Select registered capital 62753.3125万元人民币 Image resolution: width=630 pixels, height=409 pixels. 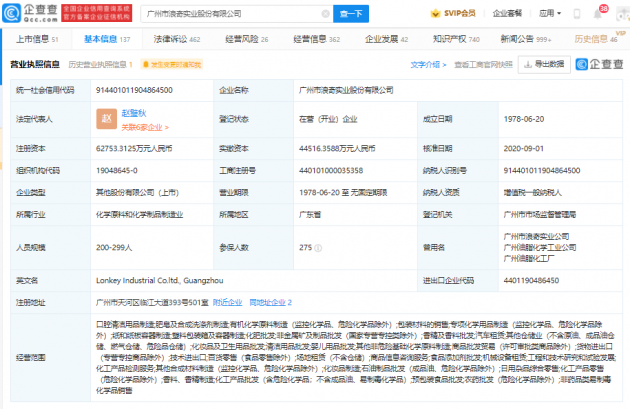click(x=134, y=148)
